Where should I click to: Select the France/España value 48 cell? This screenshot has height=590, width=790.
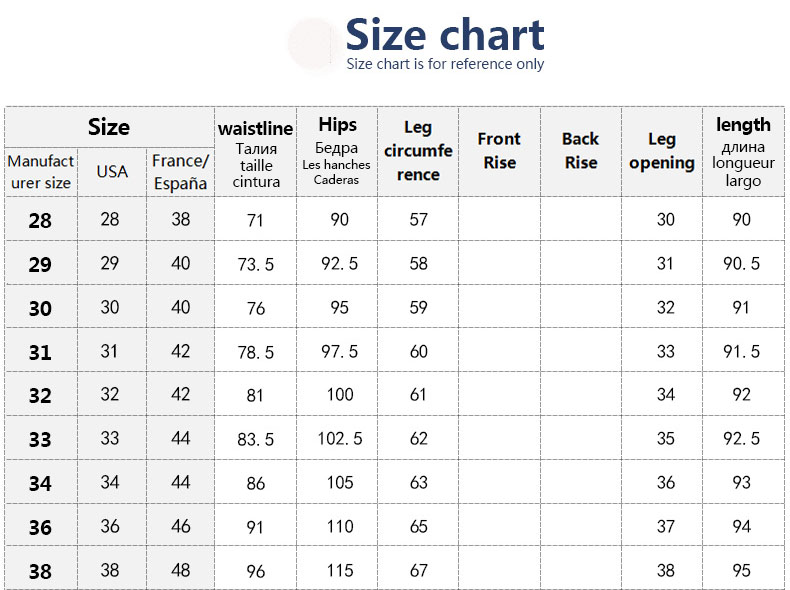180,570
